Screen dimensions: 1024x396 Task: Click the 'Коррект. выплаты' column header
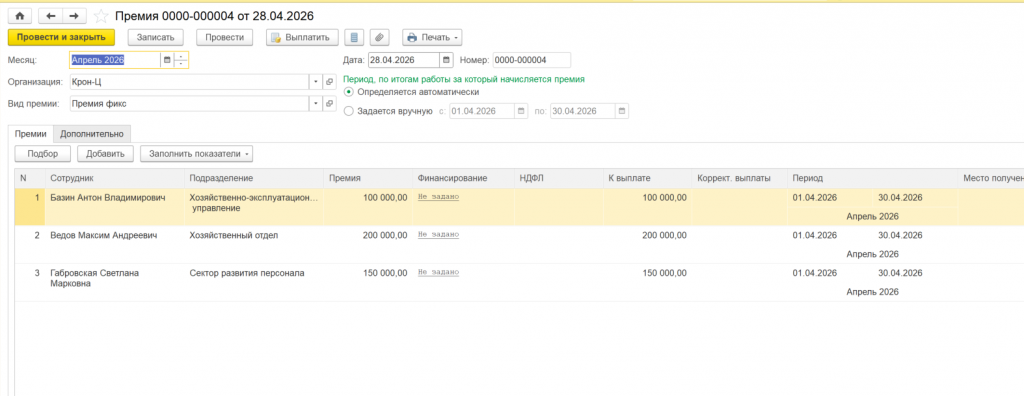pyautogui.click(x=740, y=178)
